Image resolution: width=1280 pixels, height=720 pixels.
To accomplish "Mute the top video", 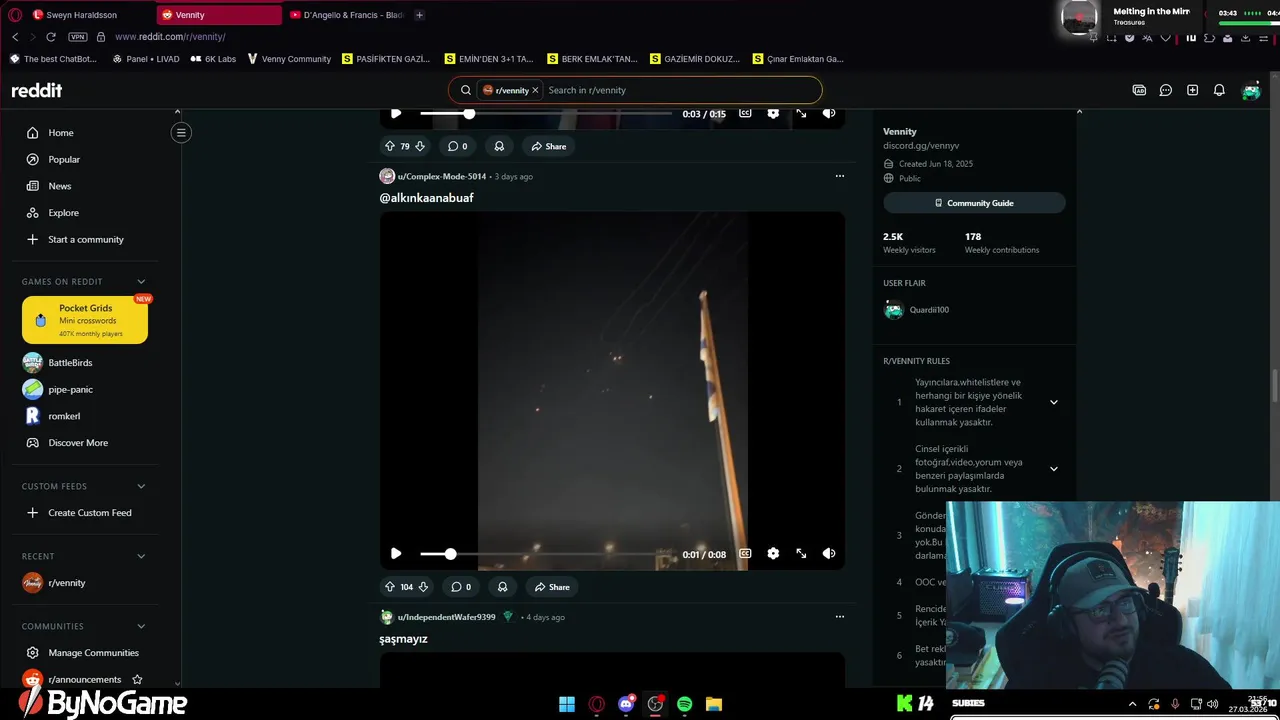I will click(x=829, y=114).
